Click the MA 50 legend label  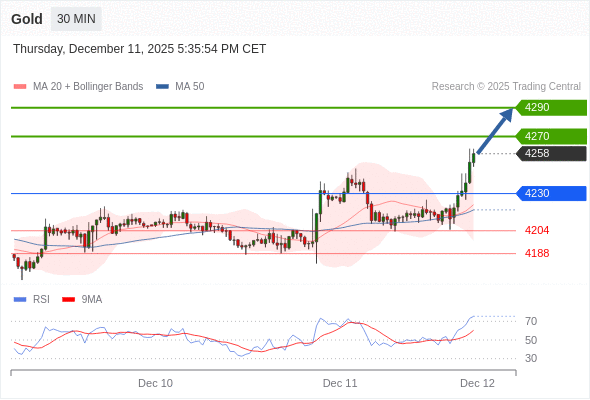(x=190, y=87)
